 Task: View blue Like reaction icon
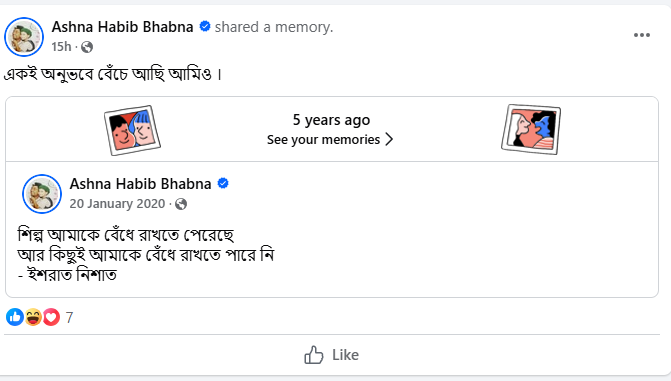[x=15, y=317]
